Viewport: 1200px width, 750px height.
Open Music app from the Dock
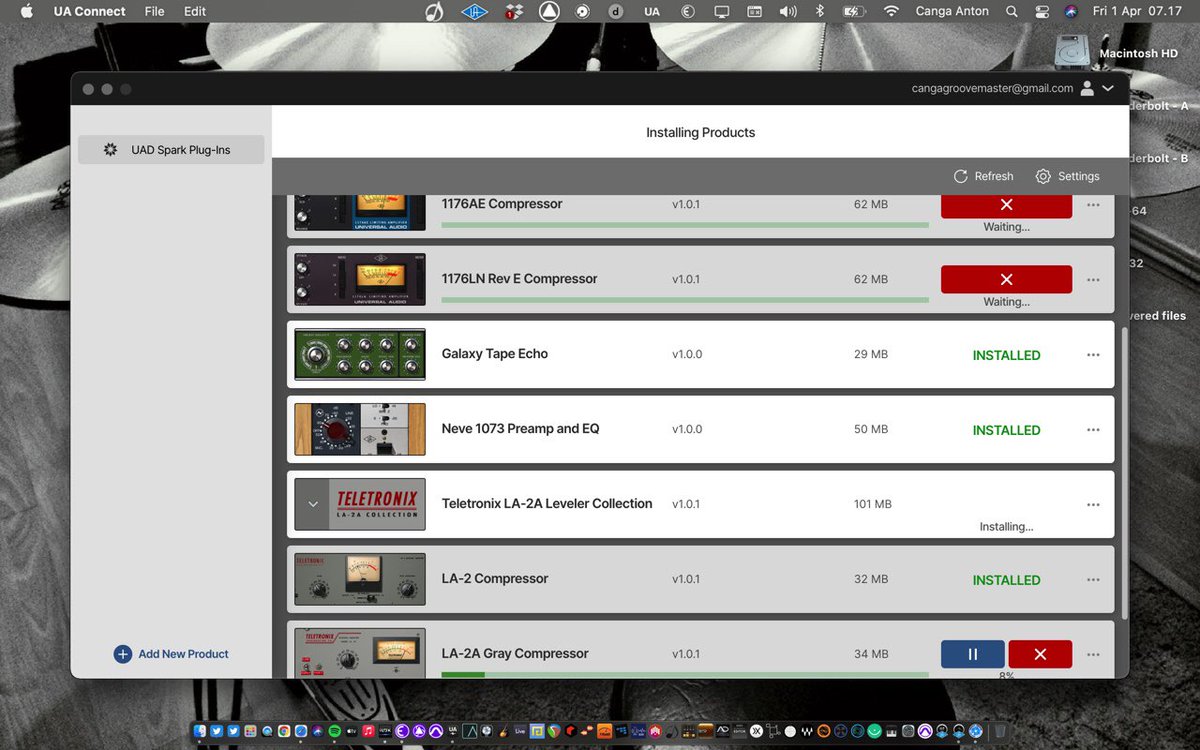pyautogui.click(x=368, y=731)
